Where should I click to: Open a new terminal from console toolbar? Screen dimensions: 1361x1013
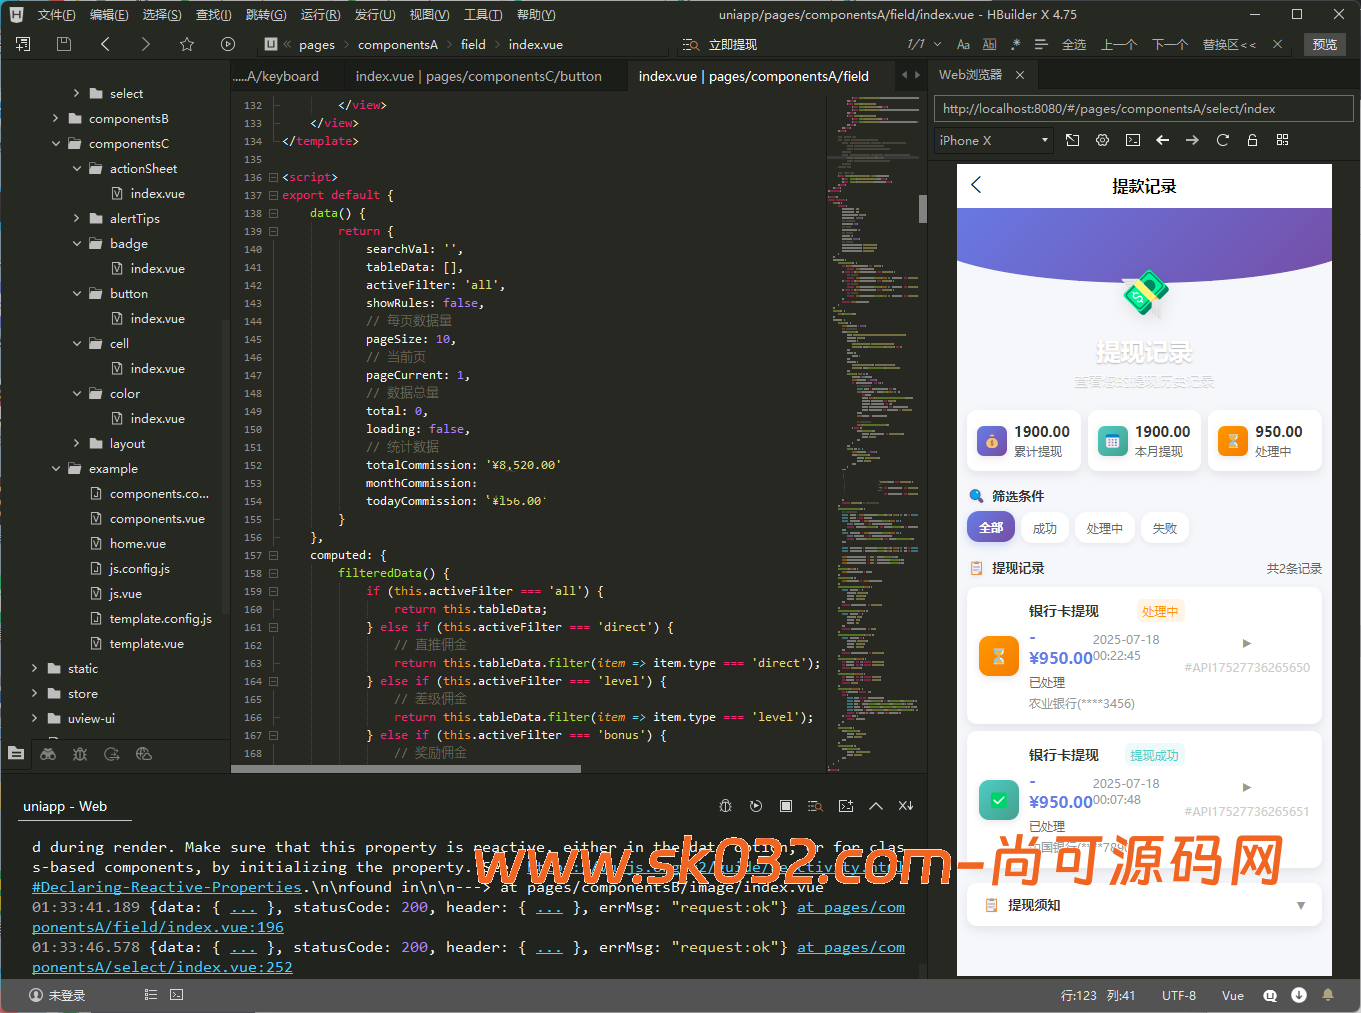[x=845, y=806]
